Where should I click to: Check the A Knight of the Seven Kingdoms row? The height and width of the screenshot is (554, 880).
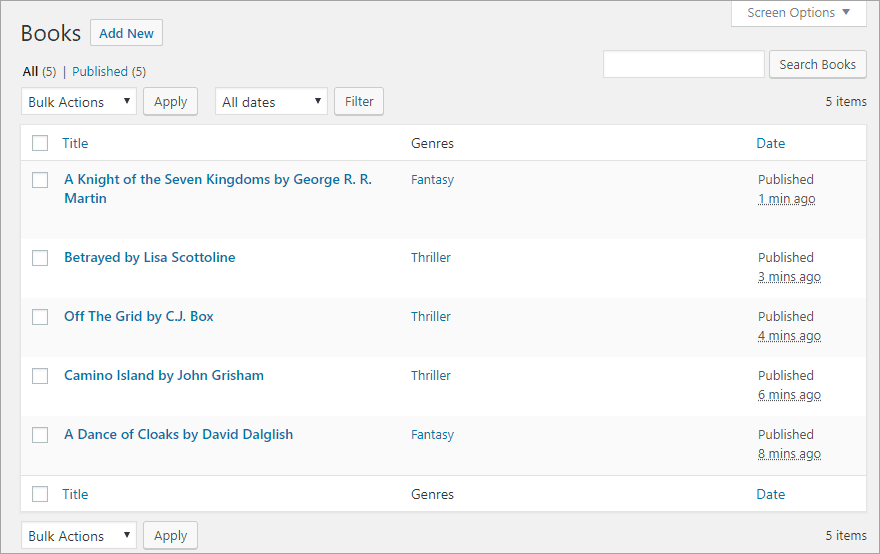(40, 180)
